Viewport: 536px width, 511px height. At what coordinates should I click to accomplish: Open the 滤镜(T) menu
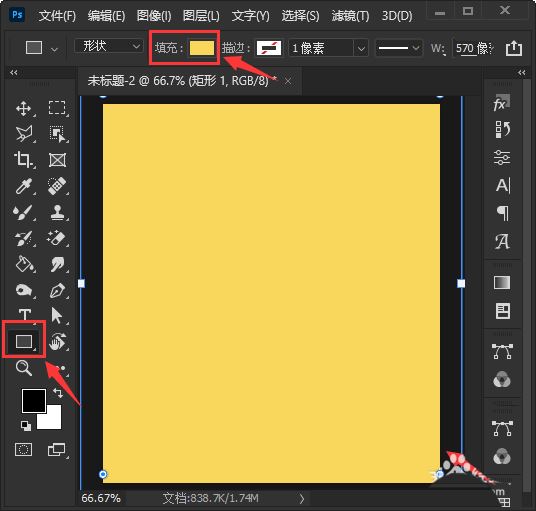point(350,16)
